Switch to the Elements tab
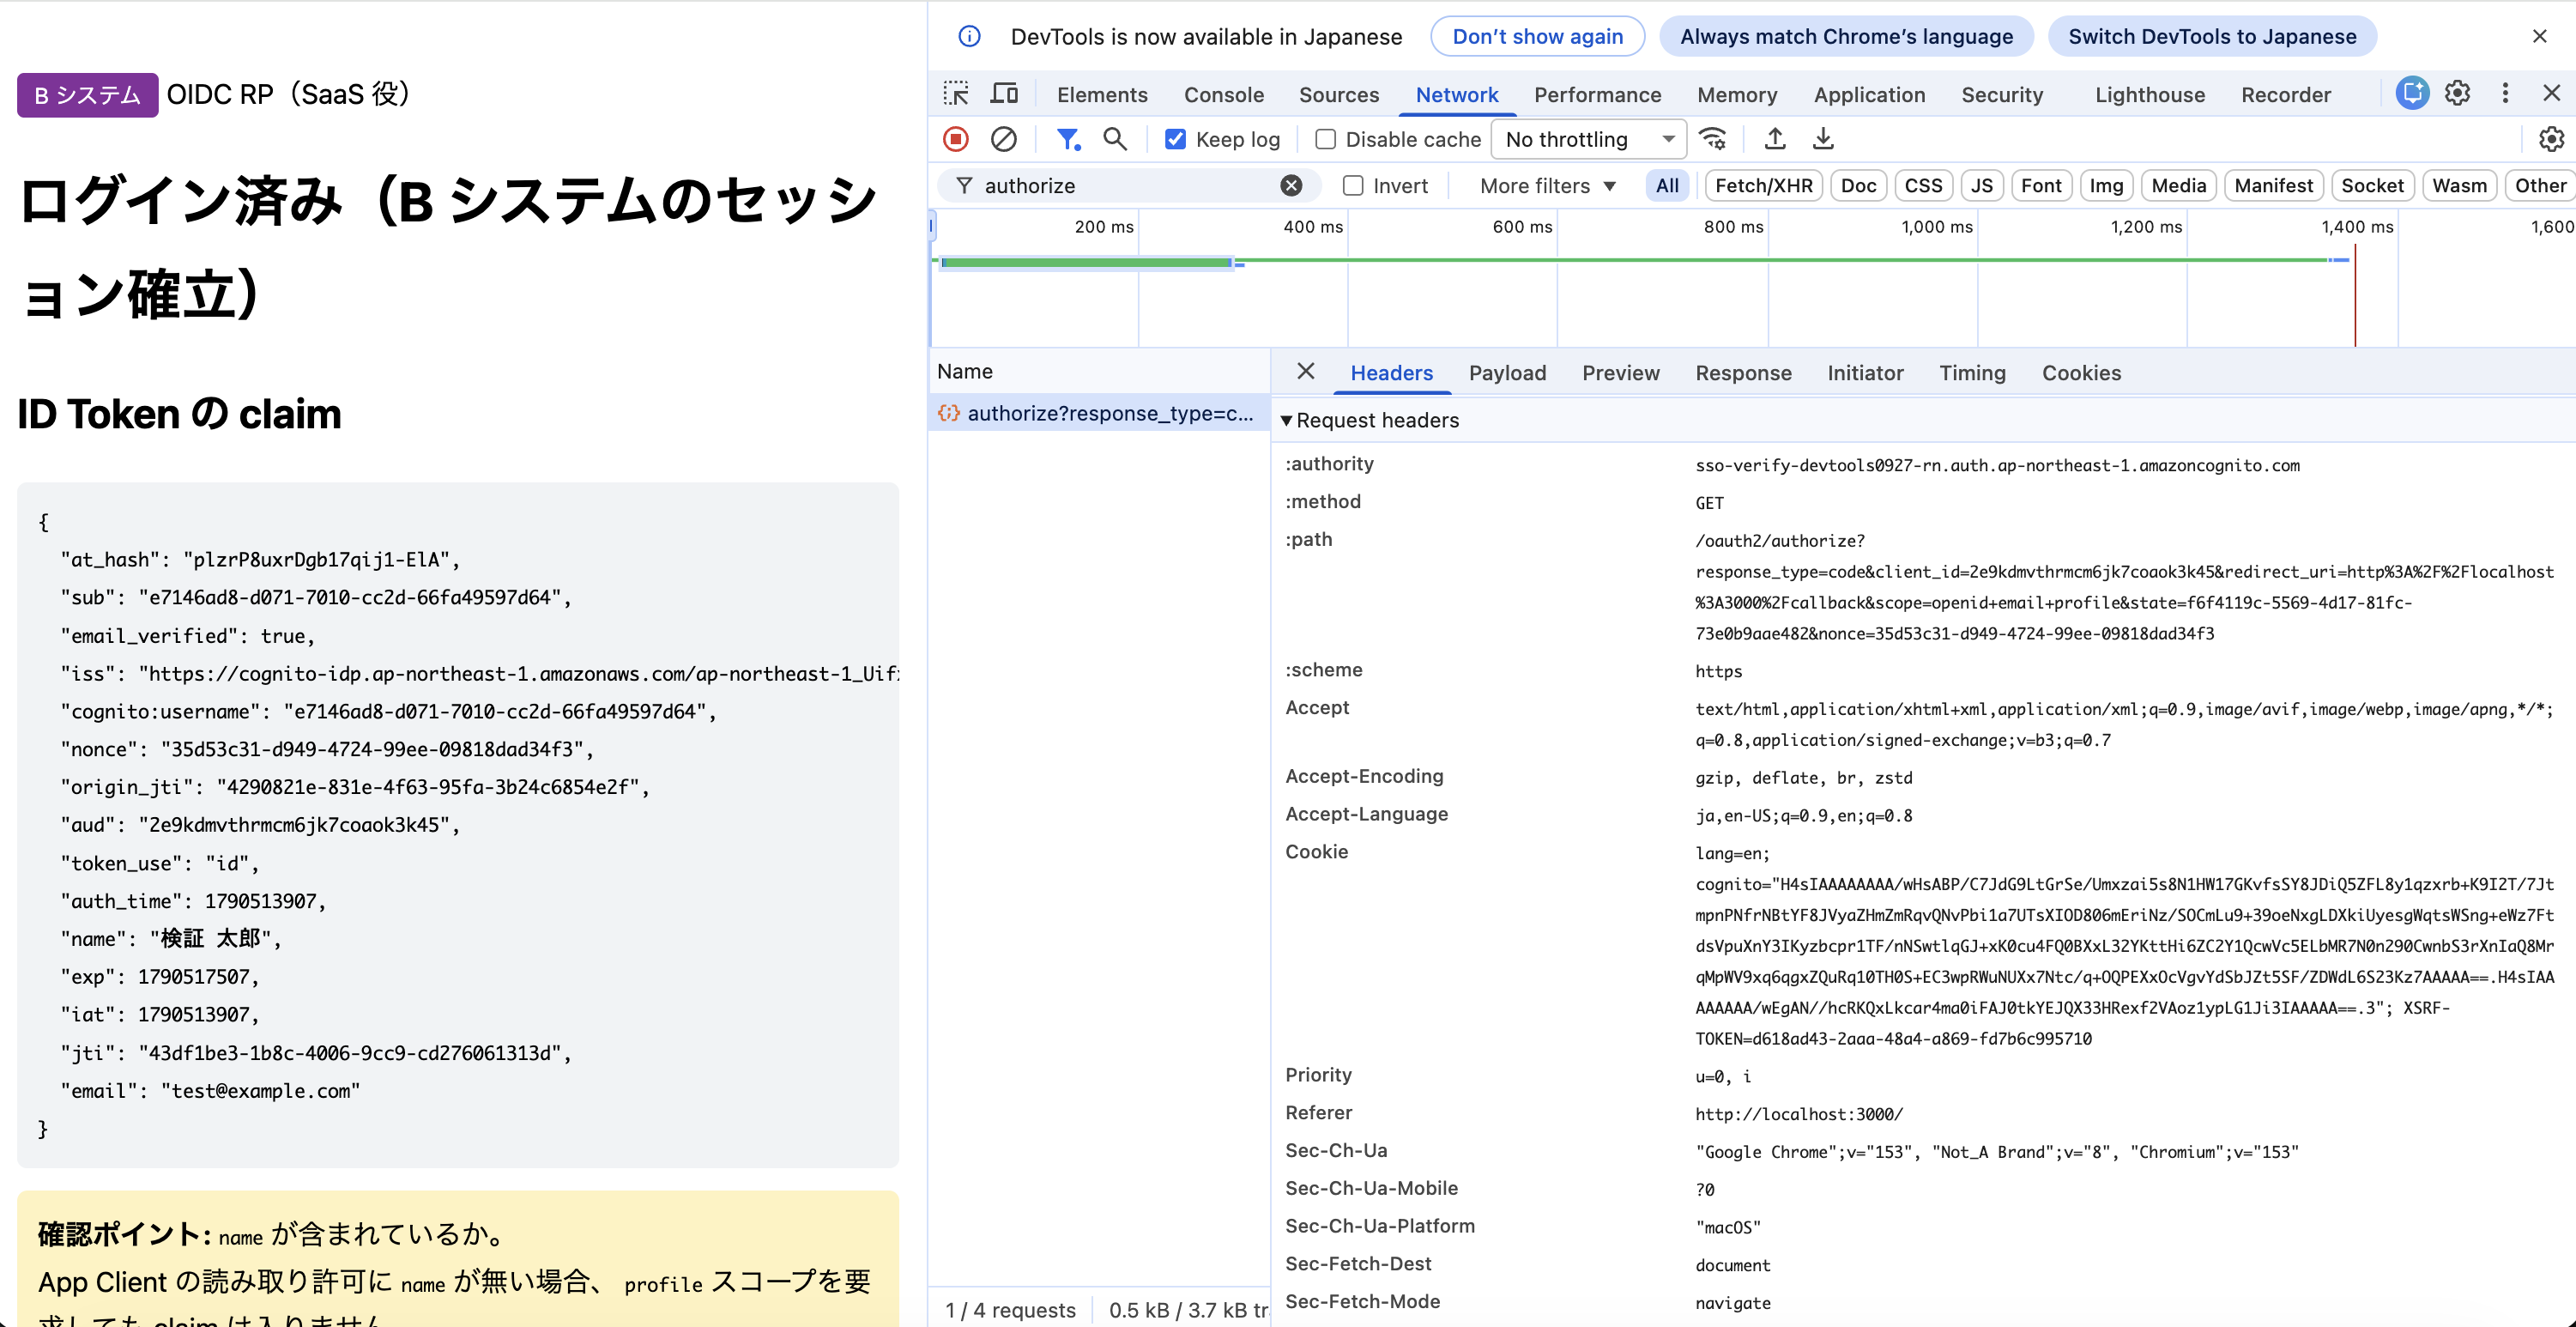The width and height of the screenshot is (2576, 1327). 1102,94
